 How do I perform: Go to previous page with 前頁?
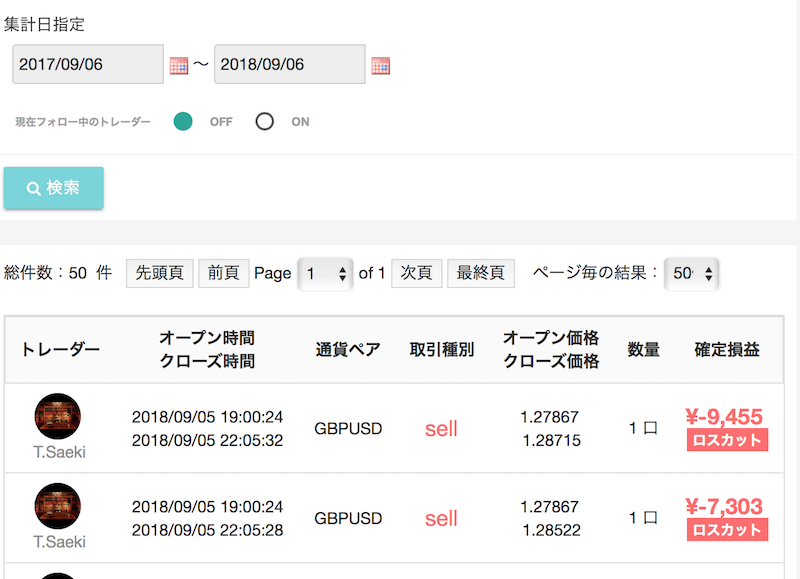(x=223, y=273)
